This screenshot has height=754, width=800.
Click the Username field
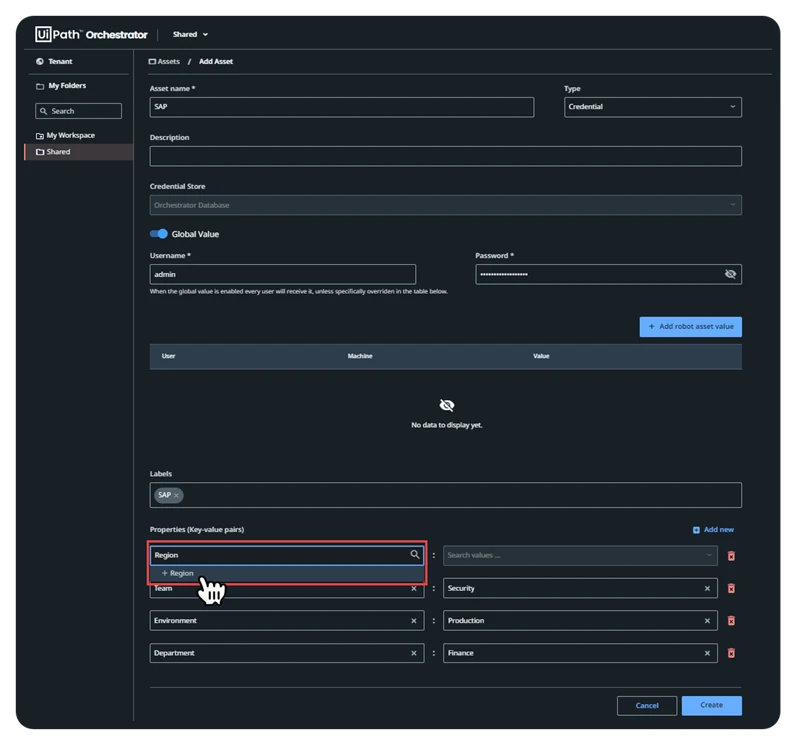click(283, 274)
